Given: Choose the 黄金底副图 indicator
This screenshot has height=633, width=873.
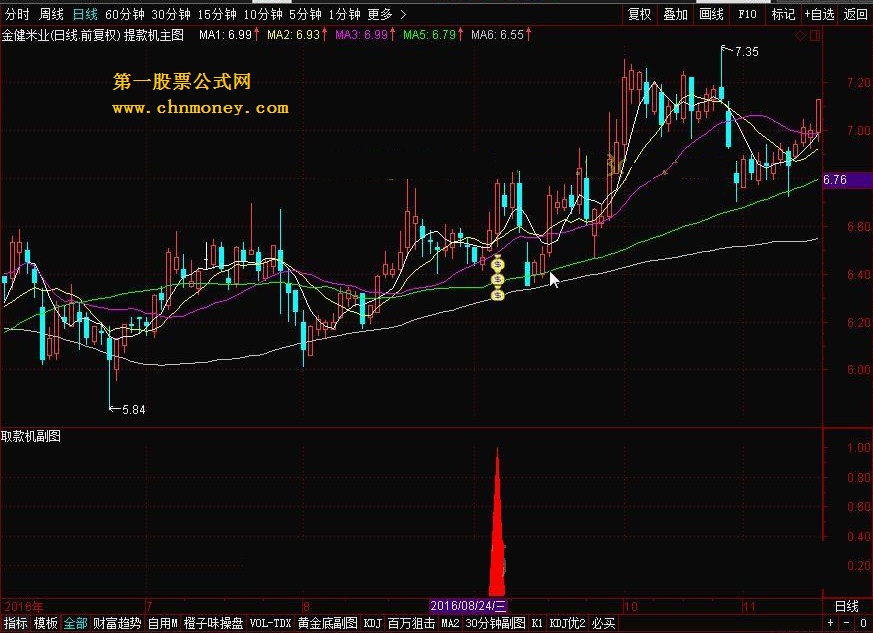Looking at the screenshot, I should (328, 624).
